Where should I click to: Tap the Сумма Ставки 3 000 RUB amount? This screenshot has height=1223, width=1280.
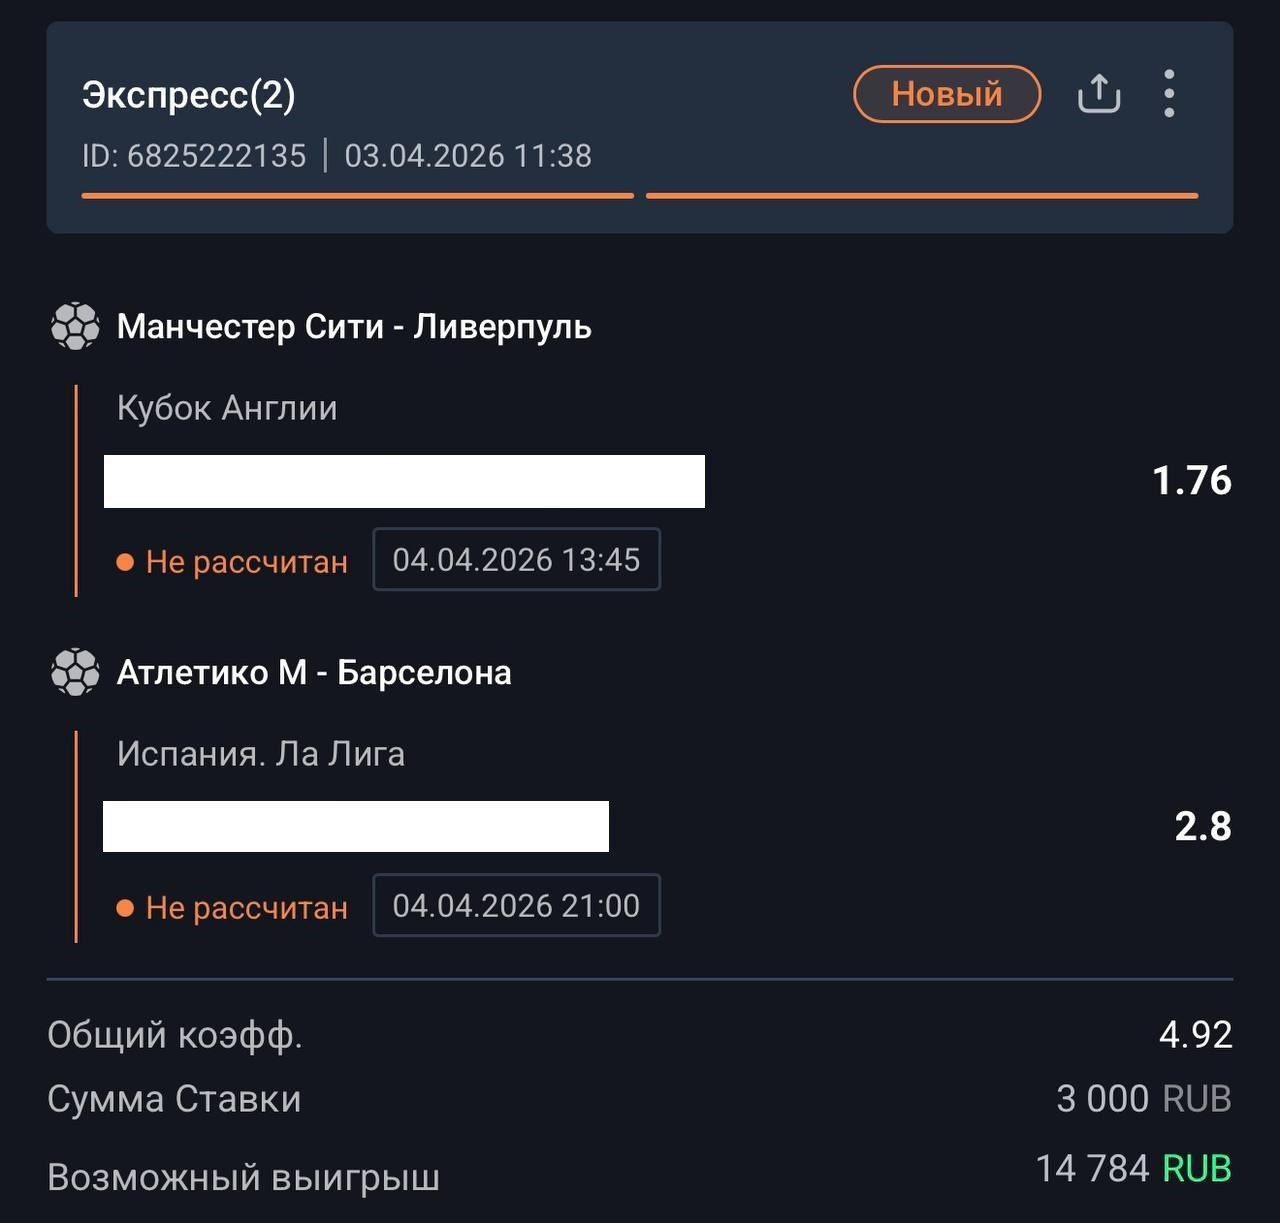pyautogui.click(x=1143, y=1099)
